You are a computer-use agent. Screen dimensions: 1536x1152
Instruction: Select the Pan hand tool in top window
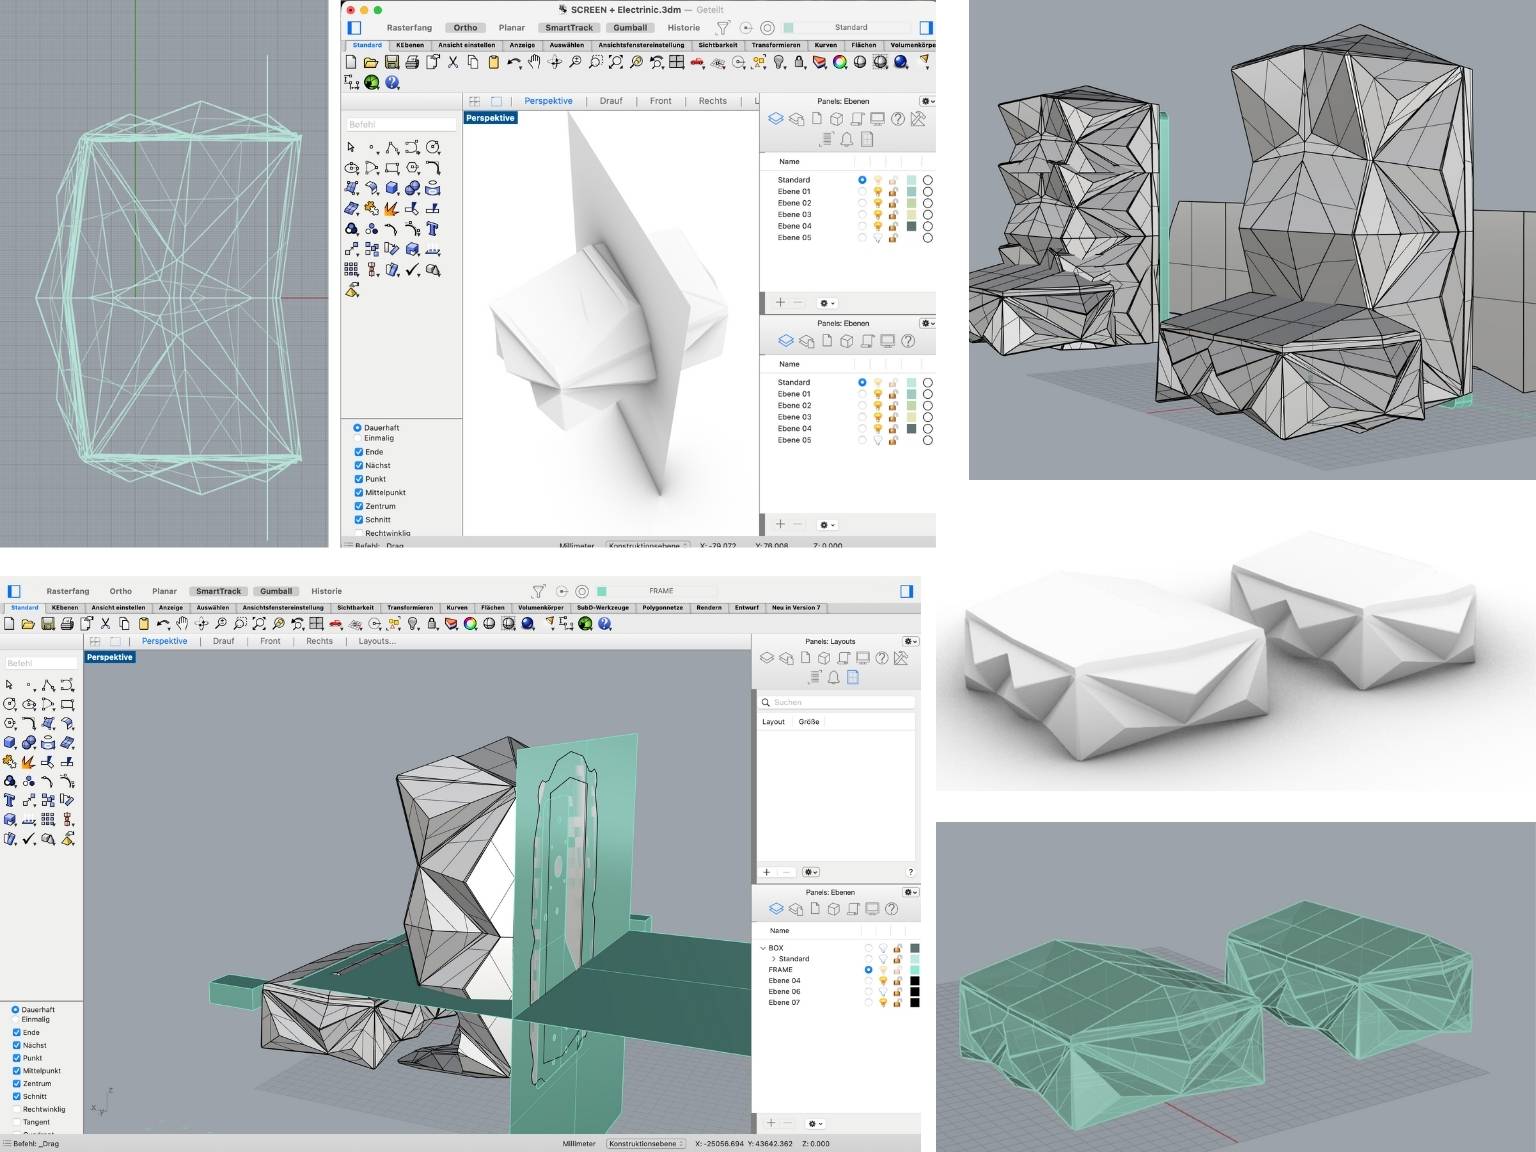(x=534, y=62)
